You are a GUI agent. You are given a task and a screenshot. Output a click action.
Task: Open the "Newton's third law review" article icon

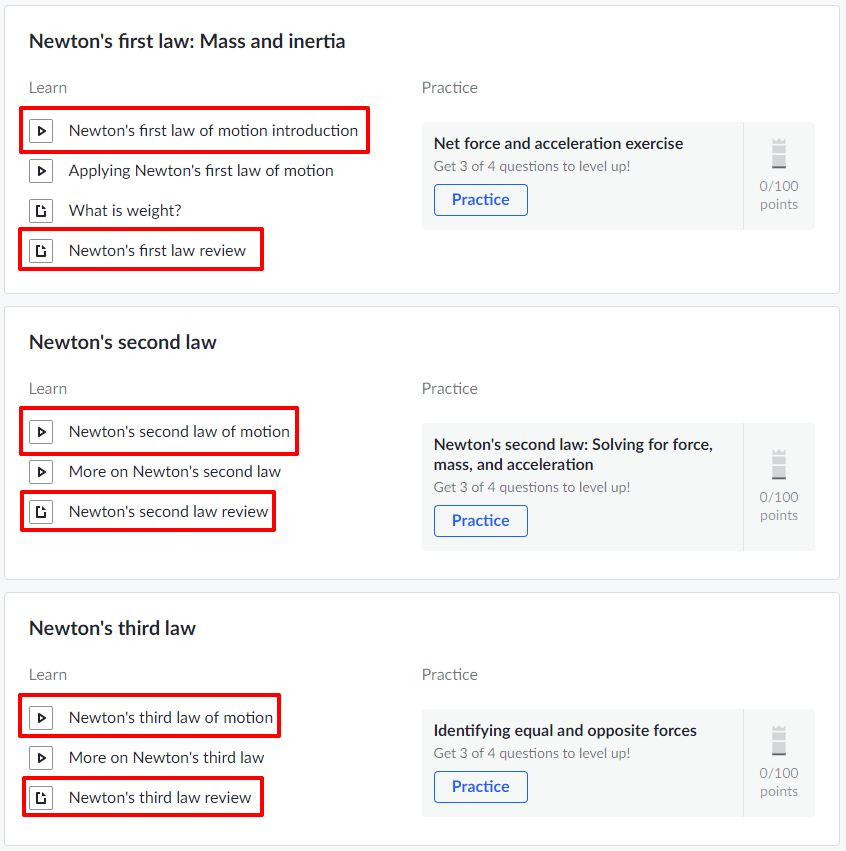(x=41, y=797)
